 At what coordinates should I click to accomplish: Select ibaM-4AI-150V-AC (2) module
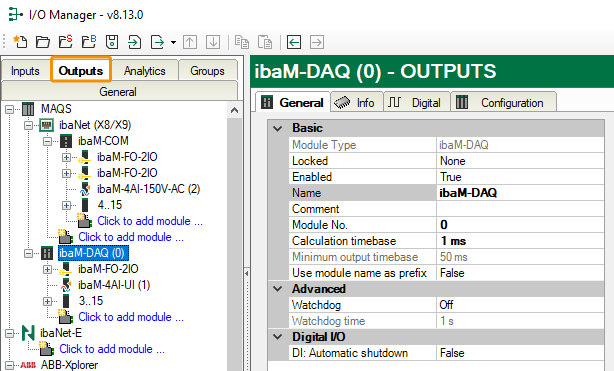148,189
